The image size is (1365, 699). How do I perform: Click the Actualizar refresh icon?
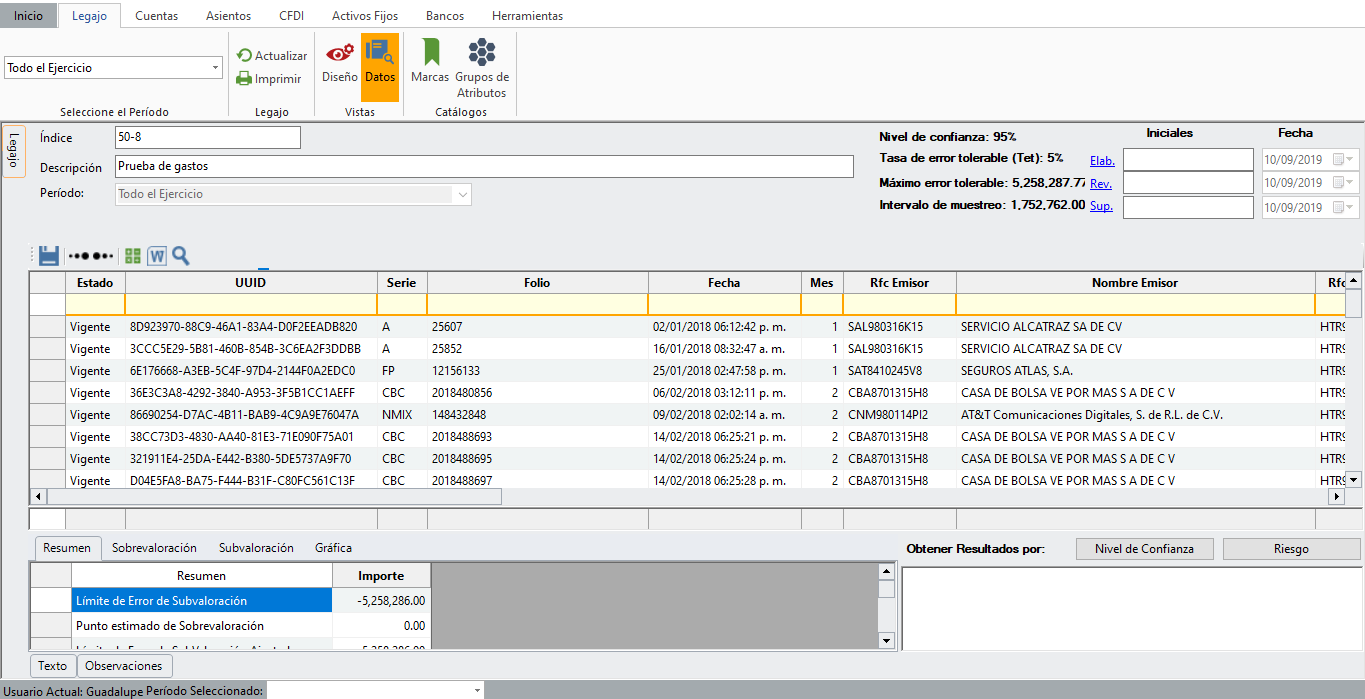244,56
